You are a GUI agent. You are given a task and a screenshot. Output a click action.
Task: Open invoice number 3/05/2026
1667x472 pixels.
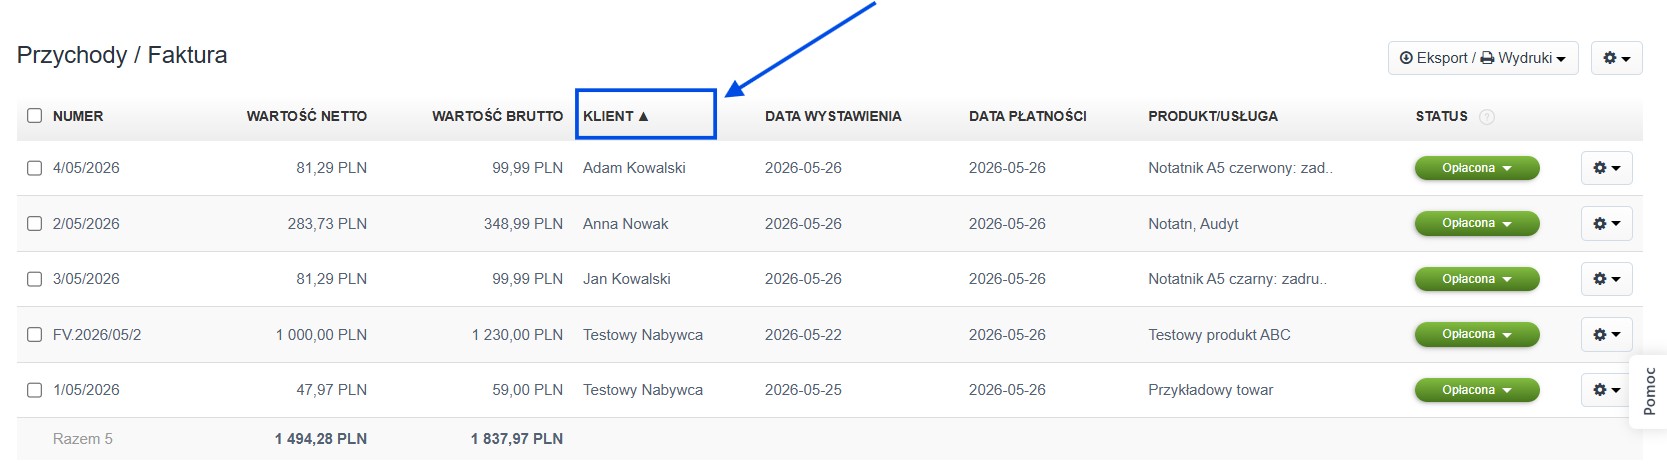pos(86,279)
